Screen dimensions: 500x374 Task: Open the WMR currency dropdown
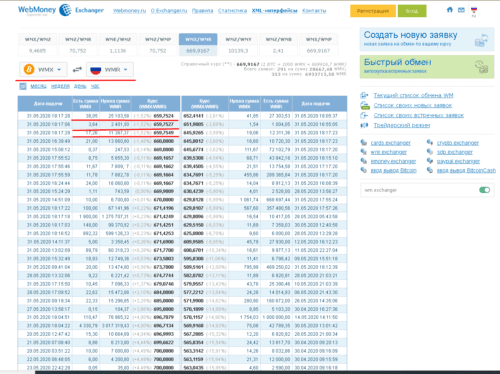pyautogui.click(x=110, y=69)
